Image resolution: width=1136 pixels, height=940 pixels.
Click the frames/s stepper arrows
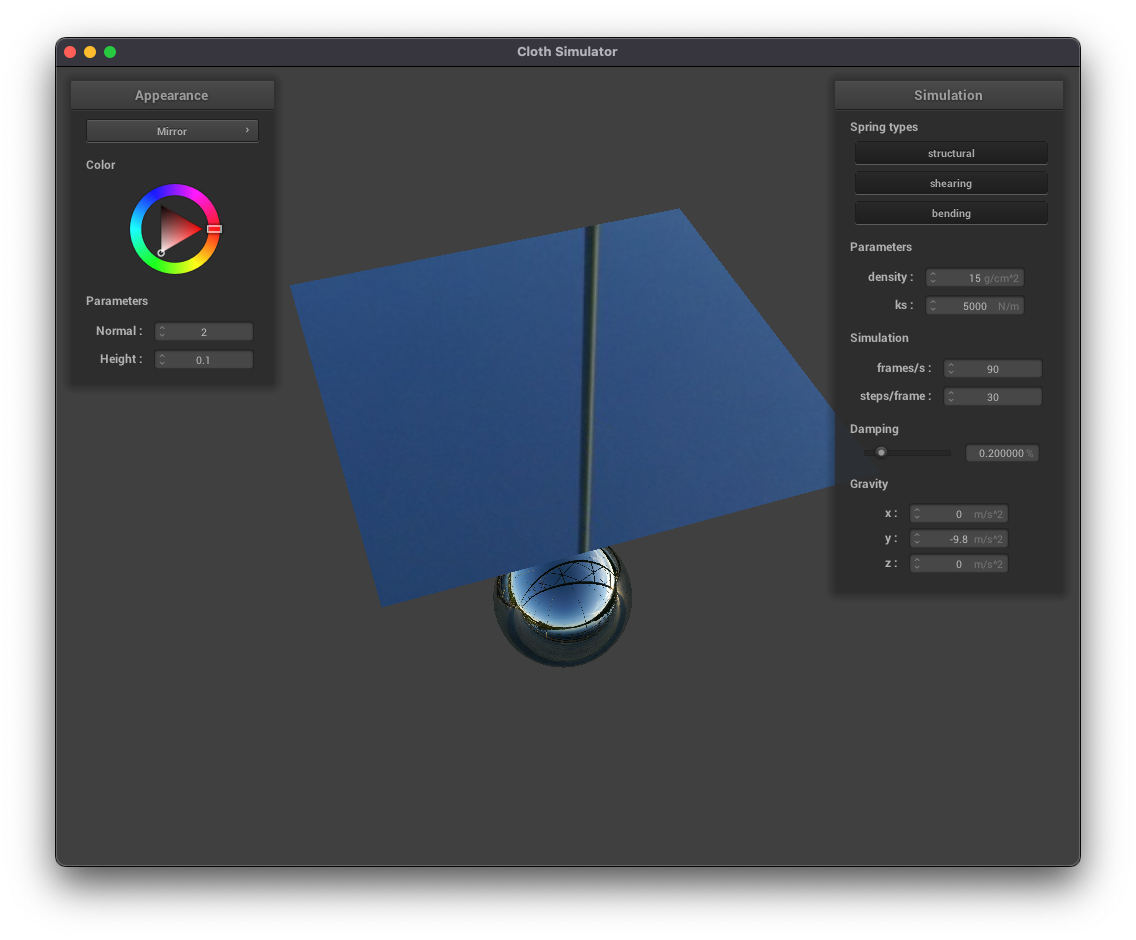click(x=951, y=369)
